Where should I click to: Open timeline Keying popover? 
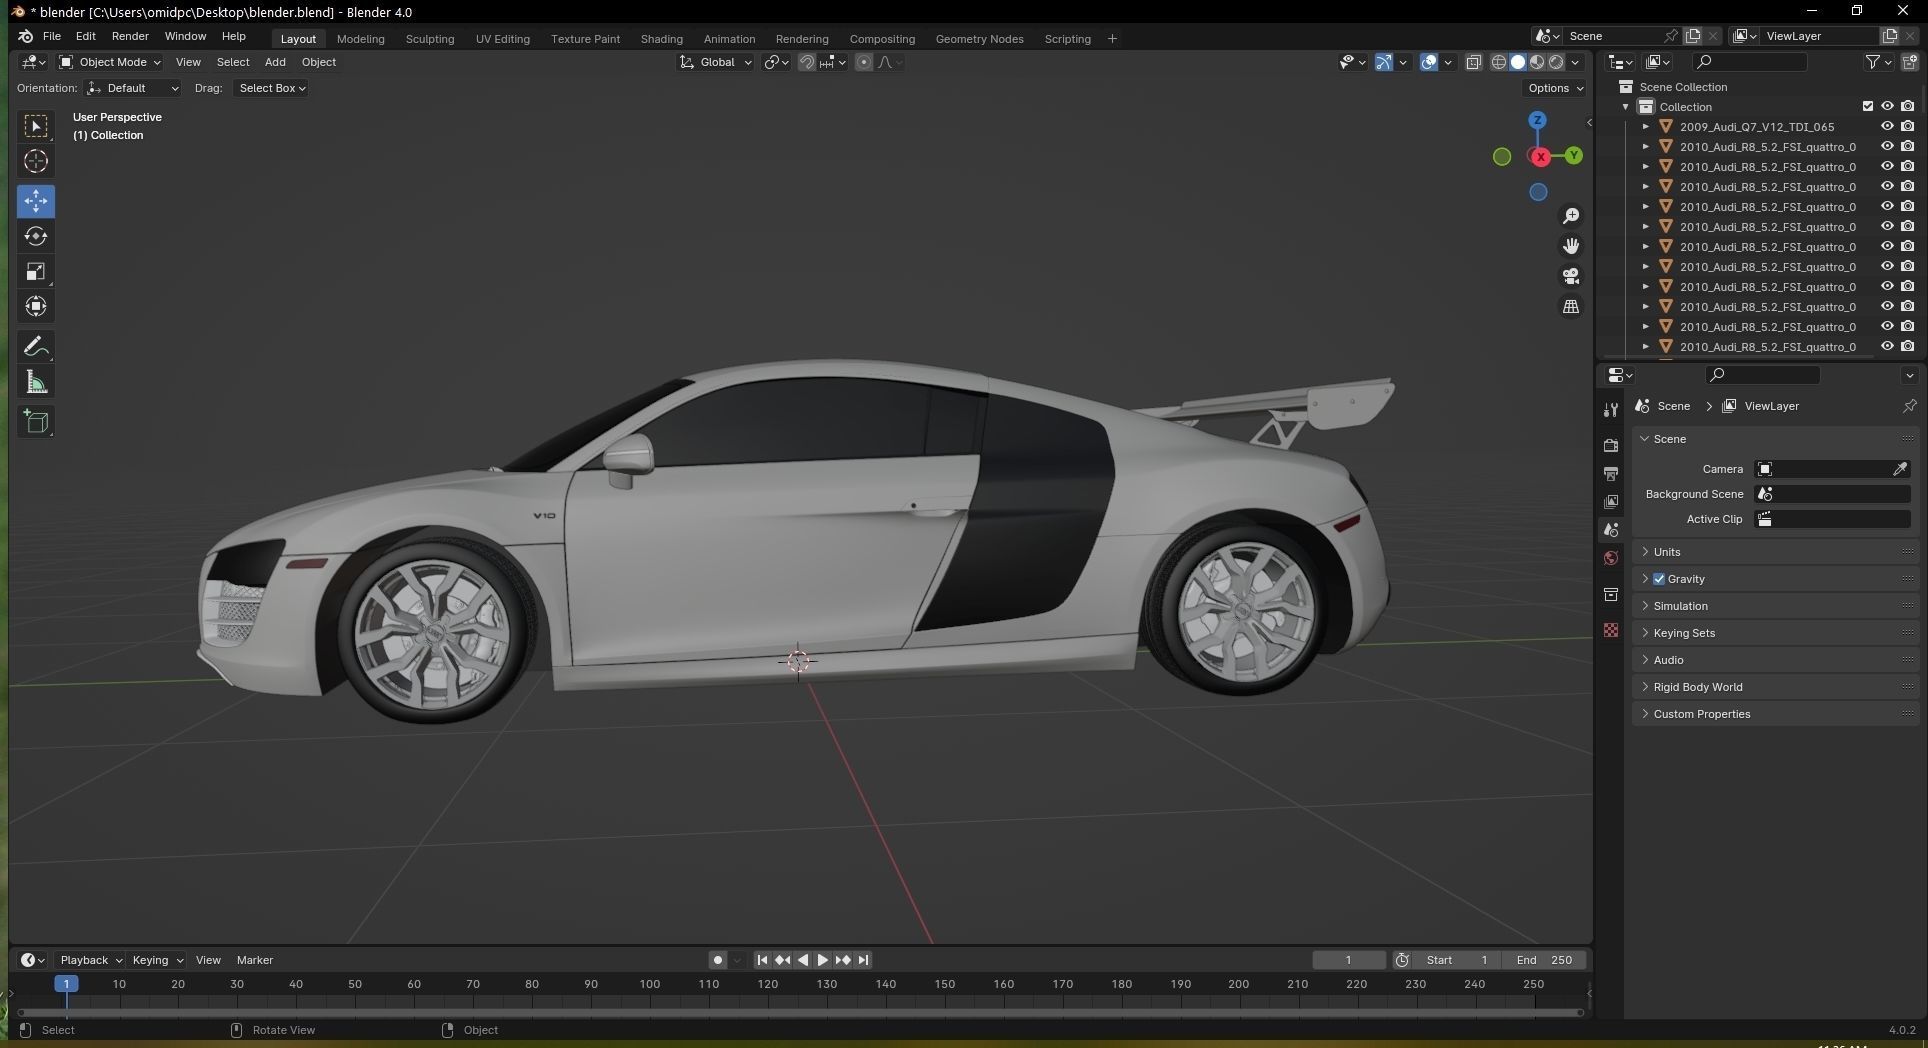[157, 960]
